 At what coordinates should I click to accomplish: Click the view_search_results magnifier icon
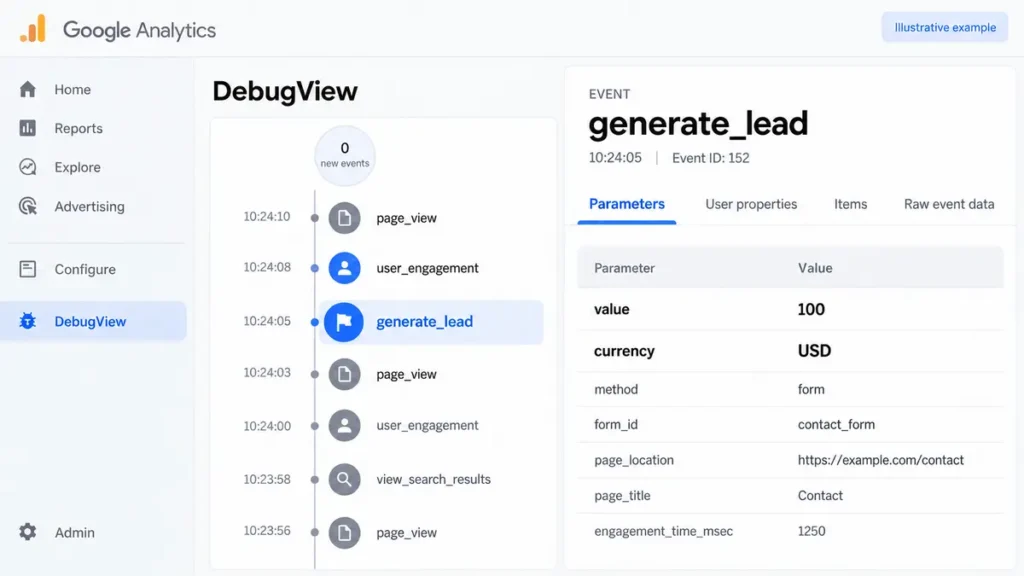pos(344,479)
